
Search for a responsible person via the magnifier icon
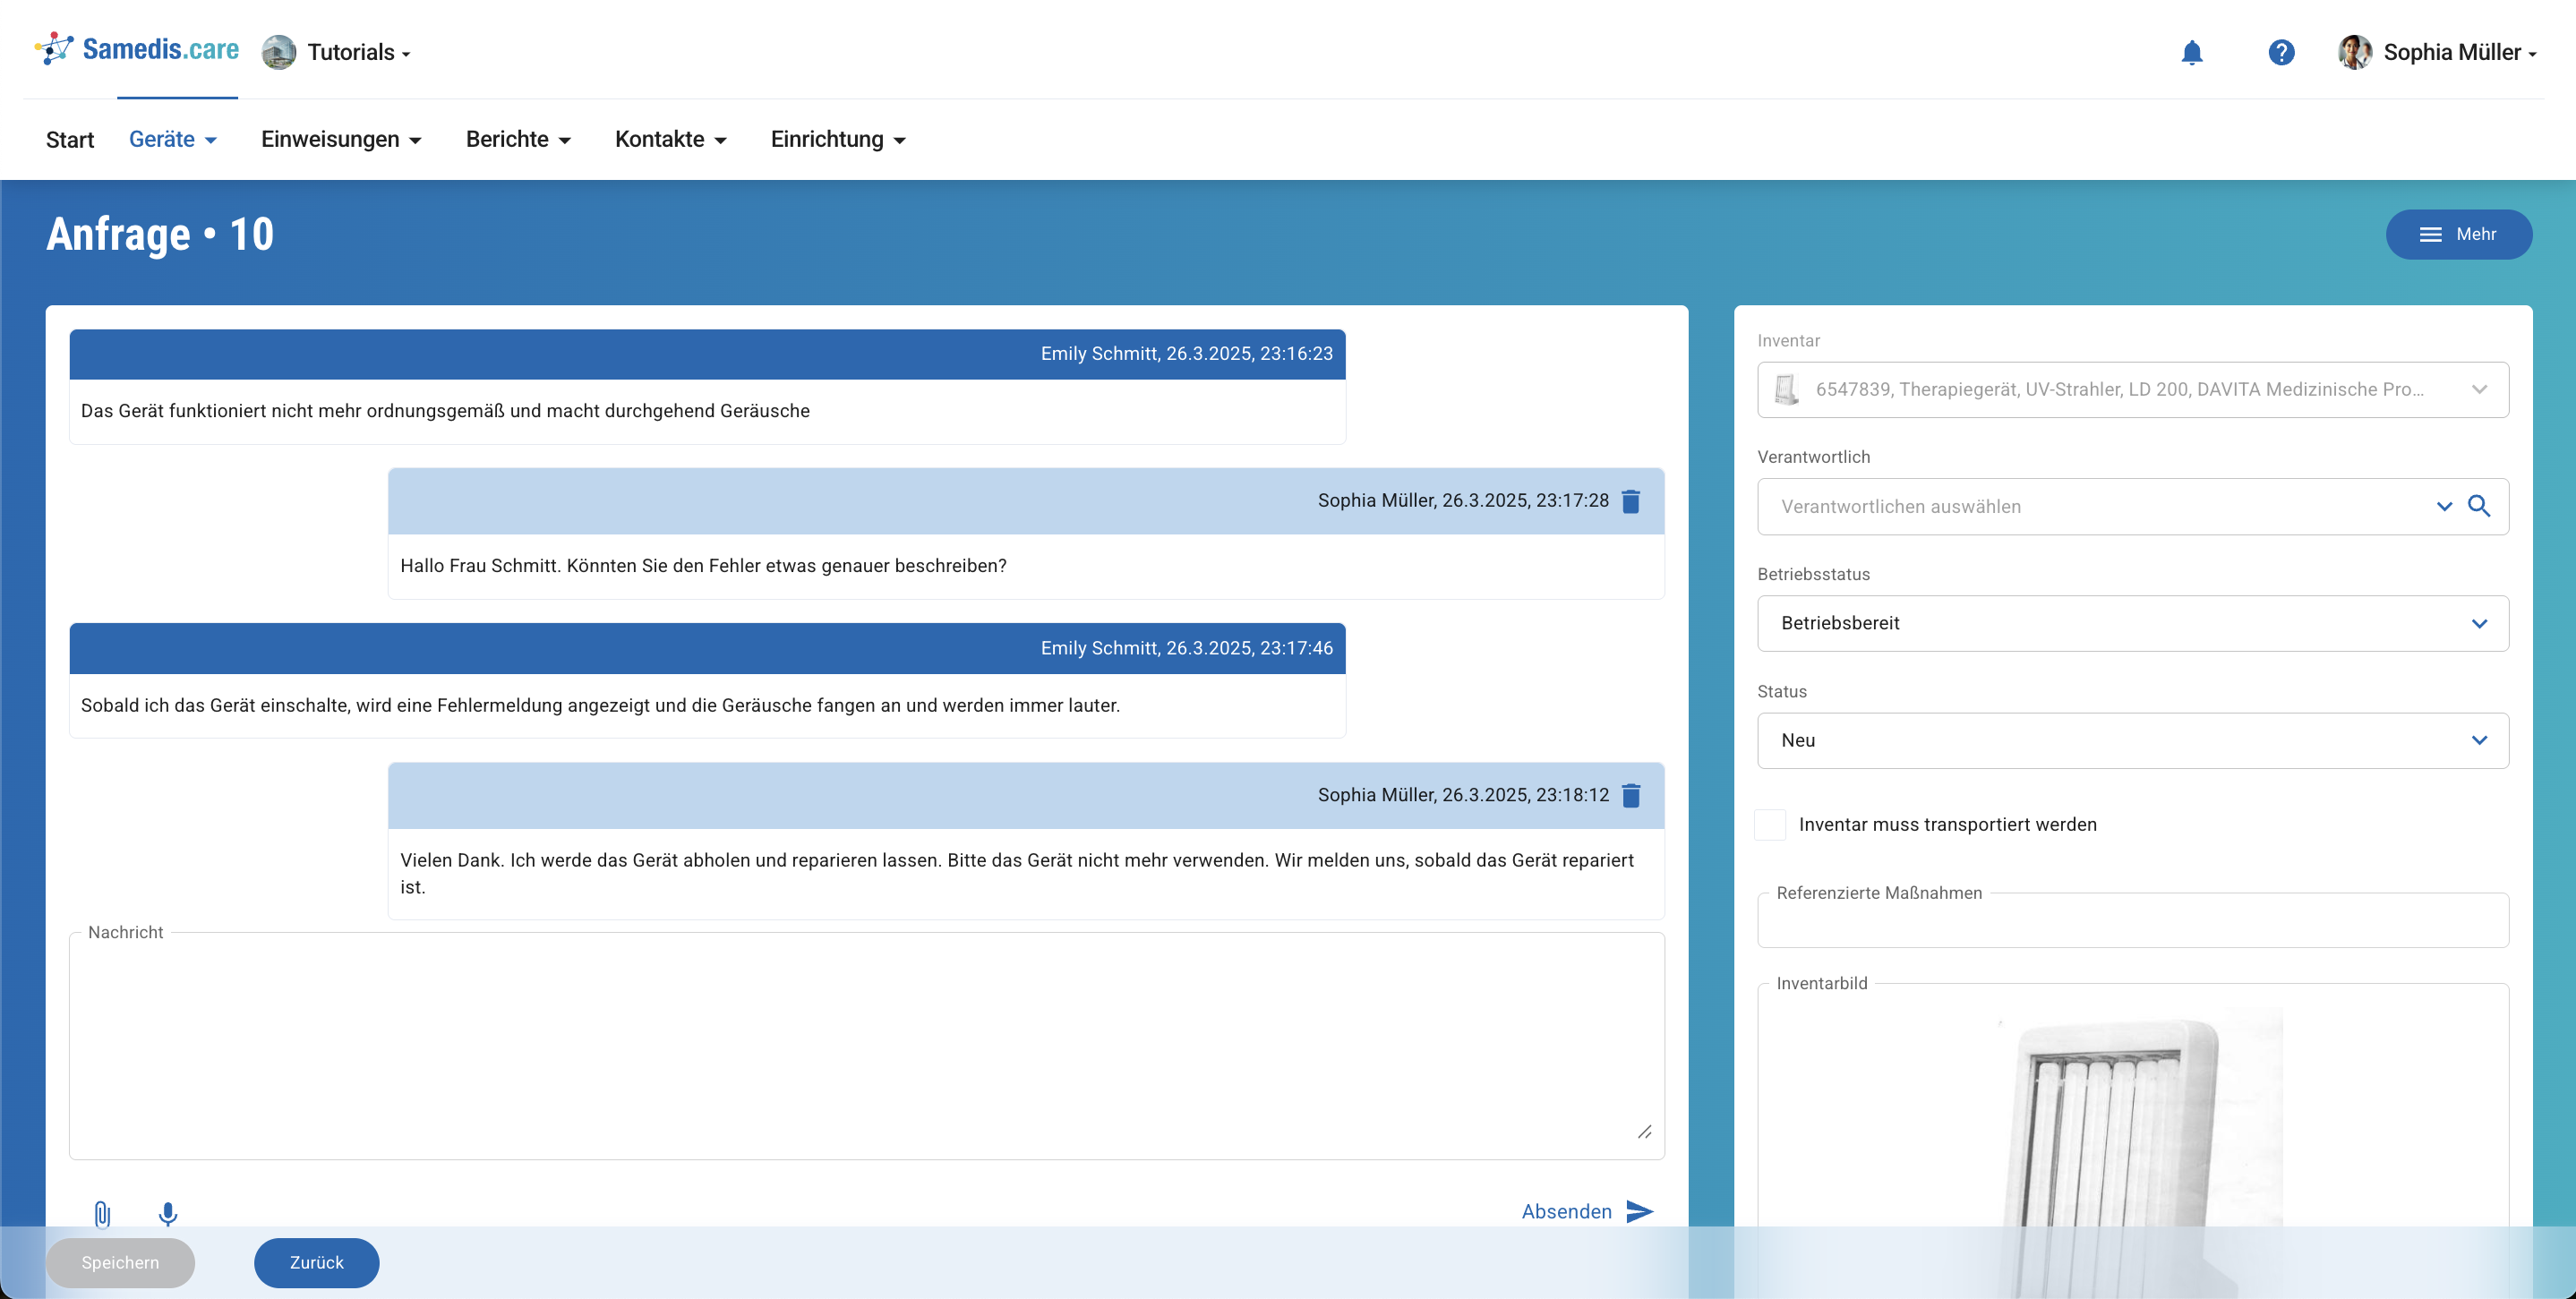coord(2479,506)
